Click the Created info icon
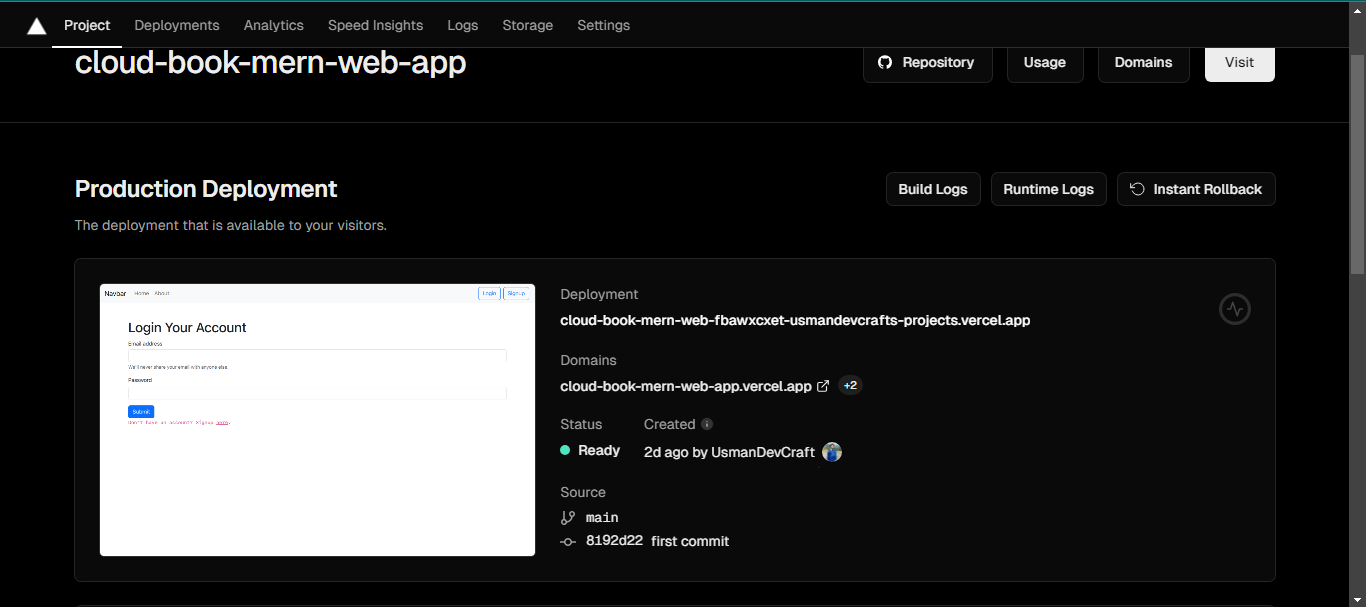Image resolution: width=1366 pixels, height=607 pixels. (x=707, y=424)
